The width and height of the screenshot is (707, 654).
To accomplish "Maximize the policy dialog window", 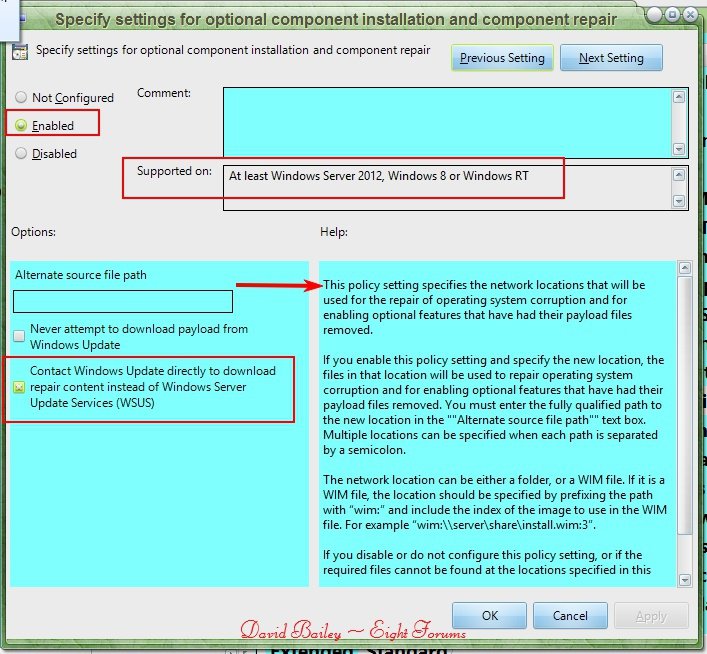I will click(x=672, y=14).
